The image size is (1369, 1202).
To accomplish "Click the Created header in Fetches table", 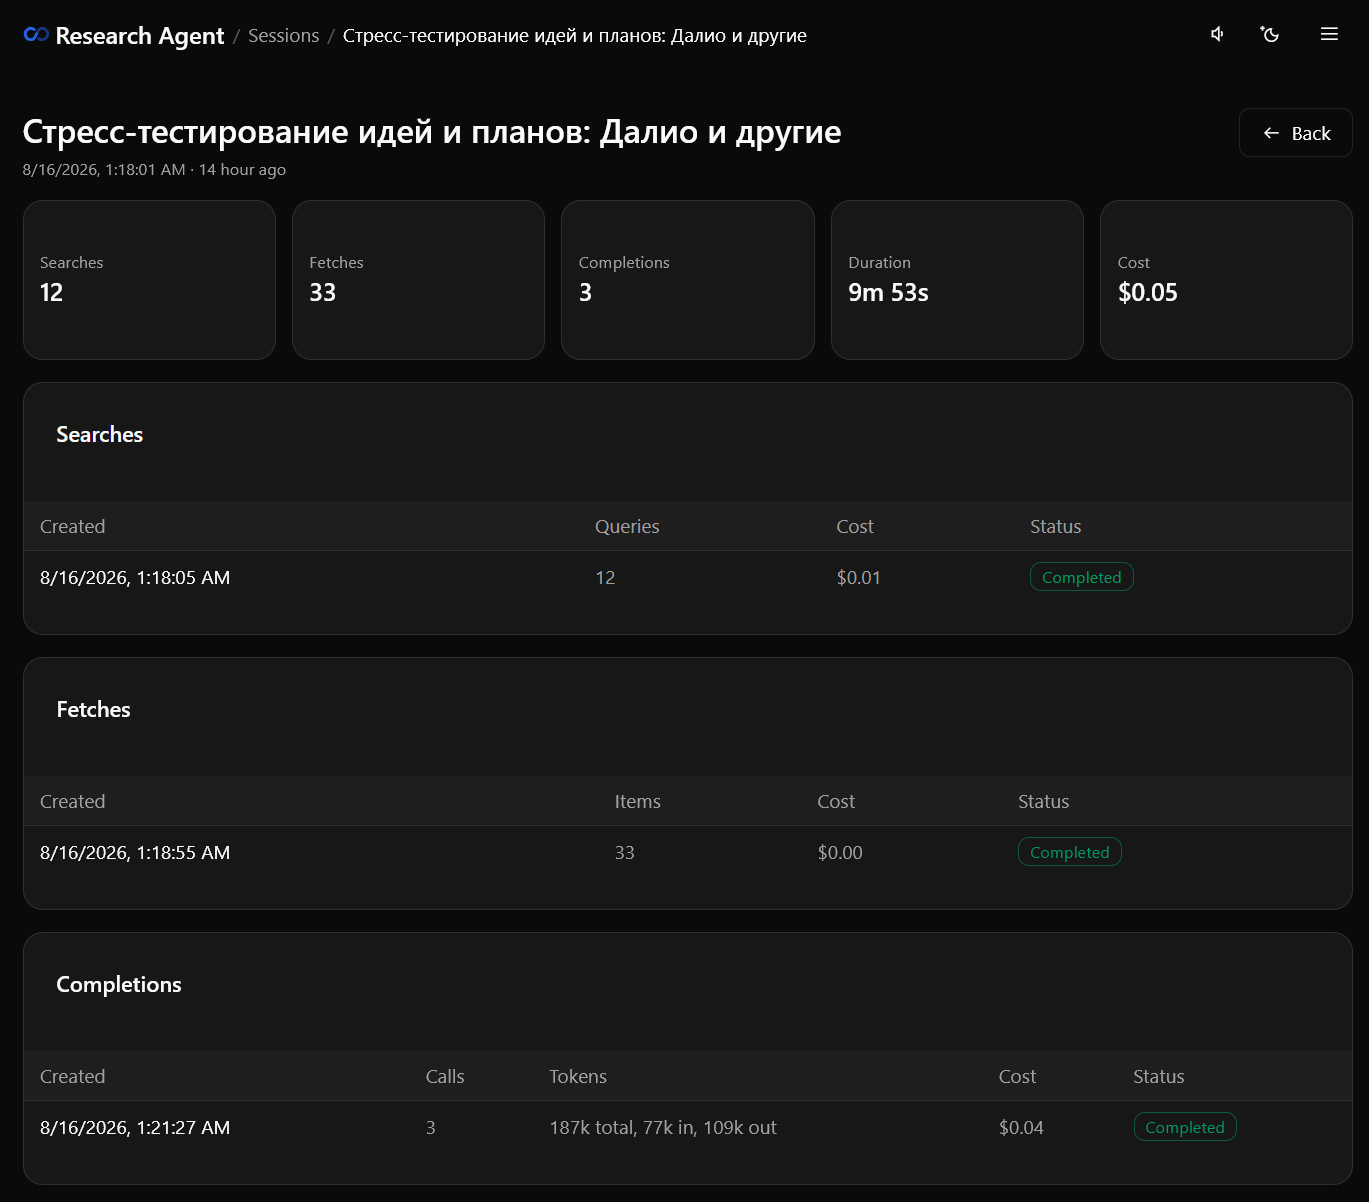I will pos(72,802).
